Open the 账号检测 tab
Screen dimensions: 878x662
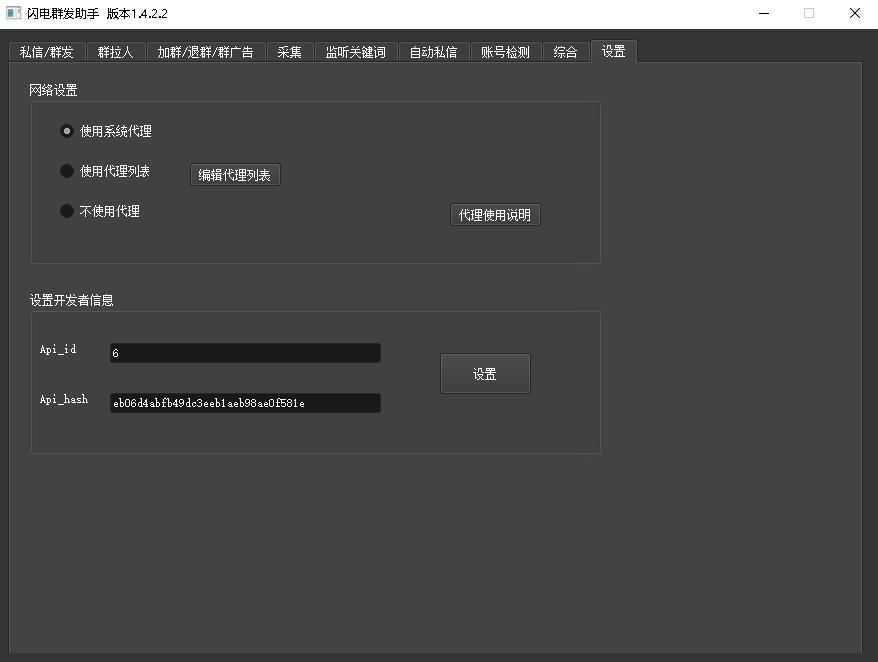point(505,53)
